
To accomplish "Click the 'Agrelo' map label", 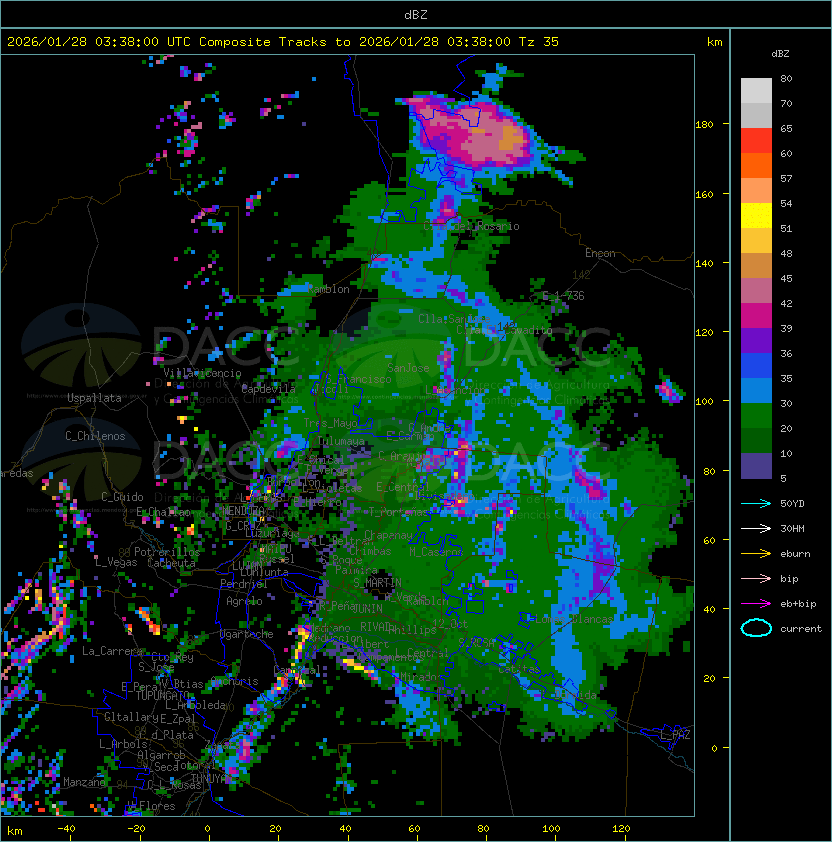I will 244,601.
